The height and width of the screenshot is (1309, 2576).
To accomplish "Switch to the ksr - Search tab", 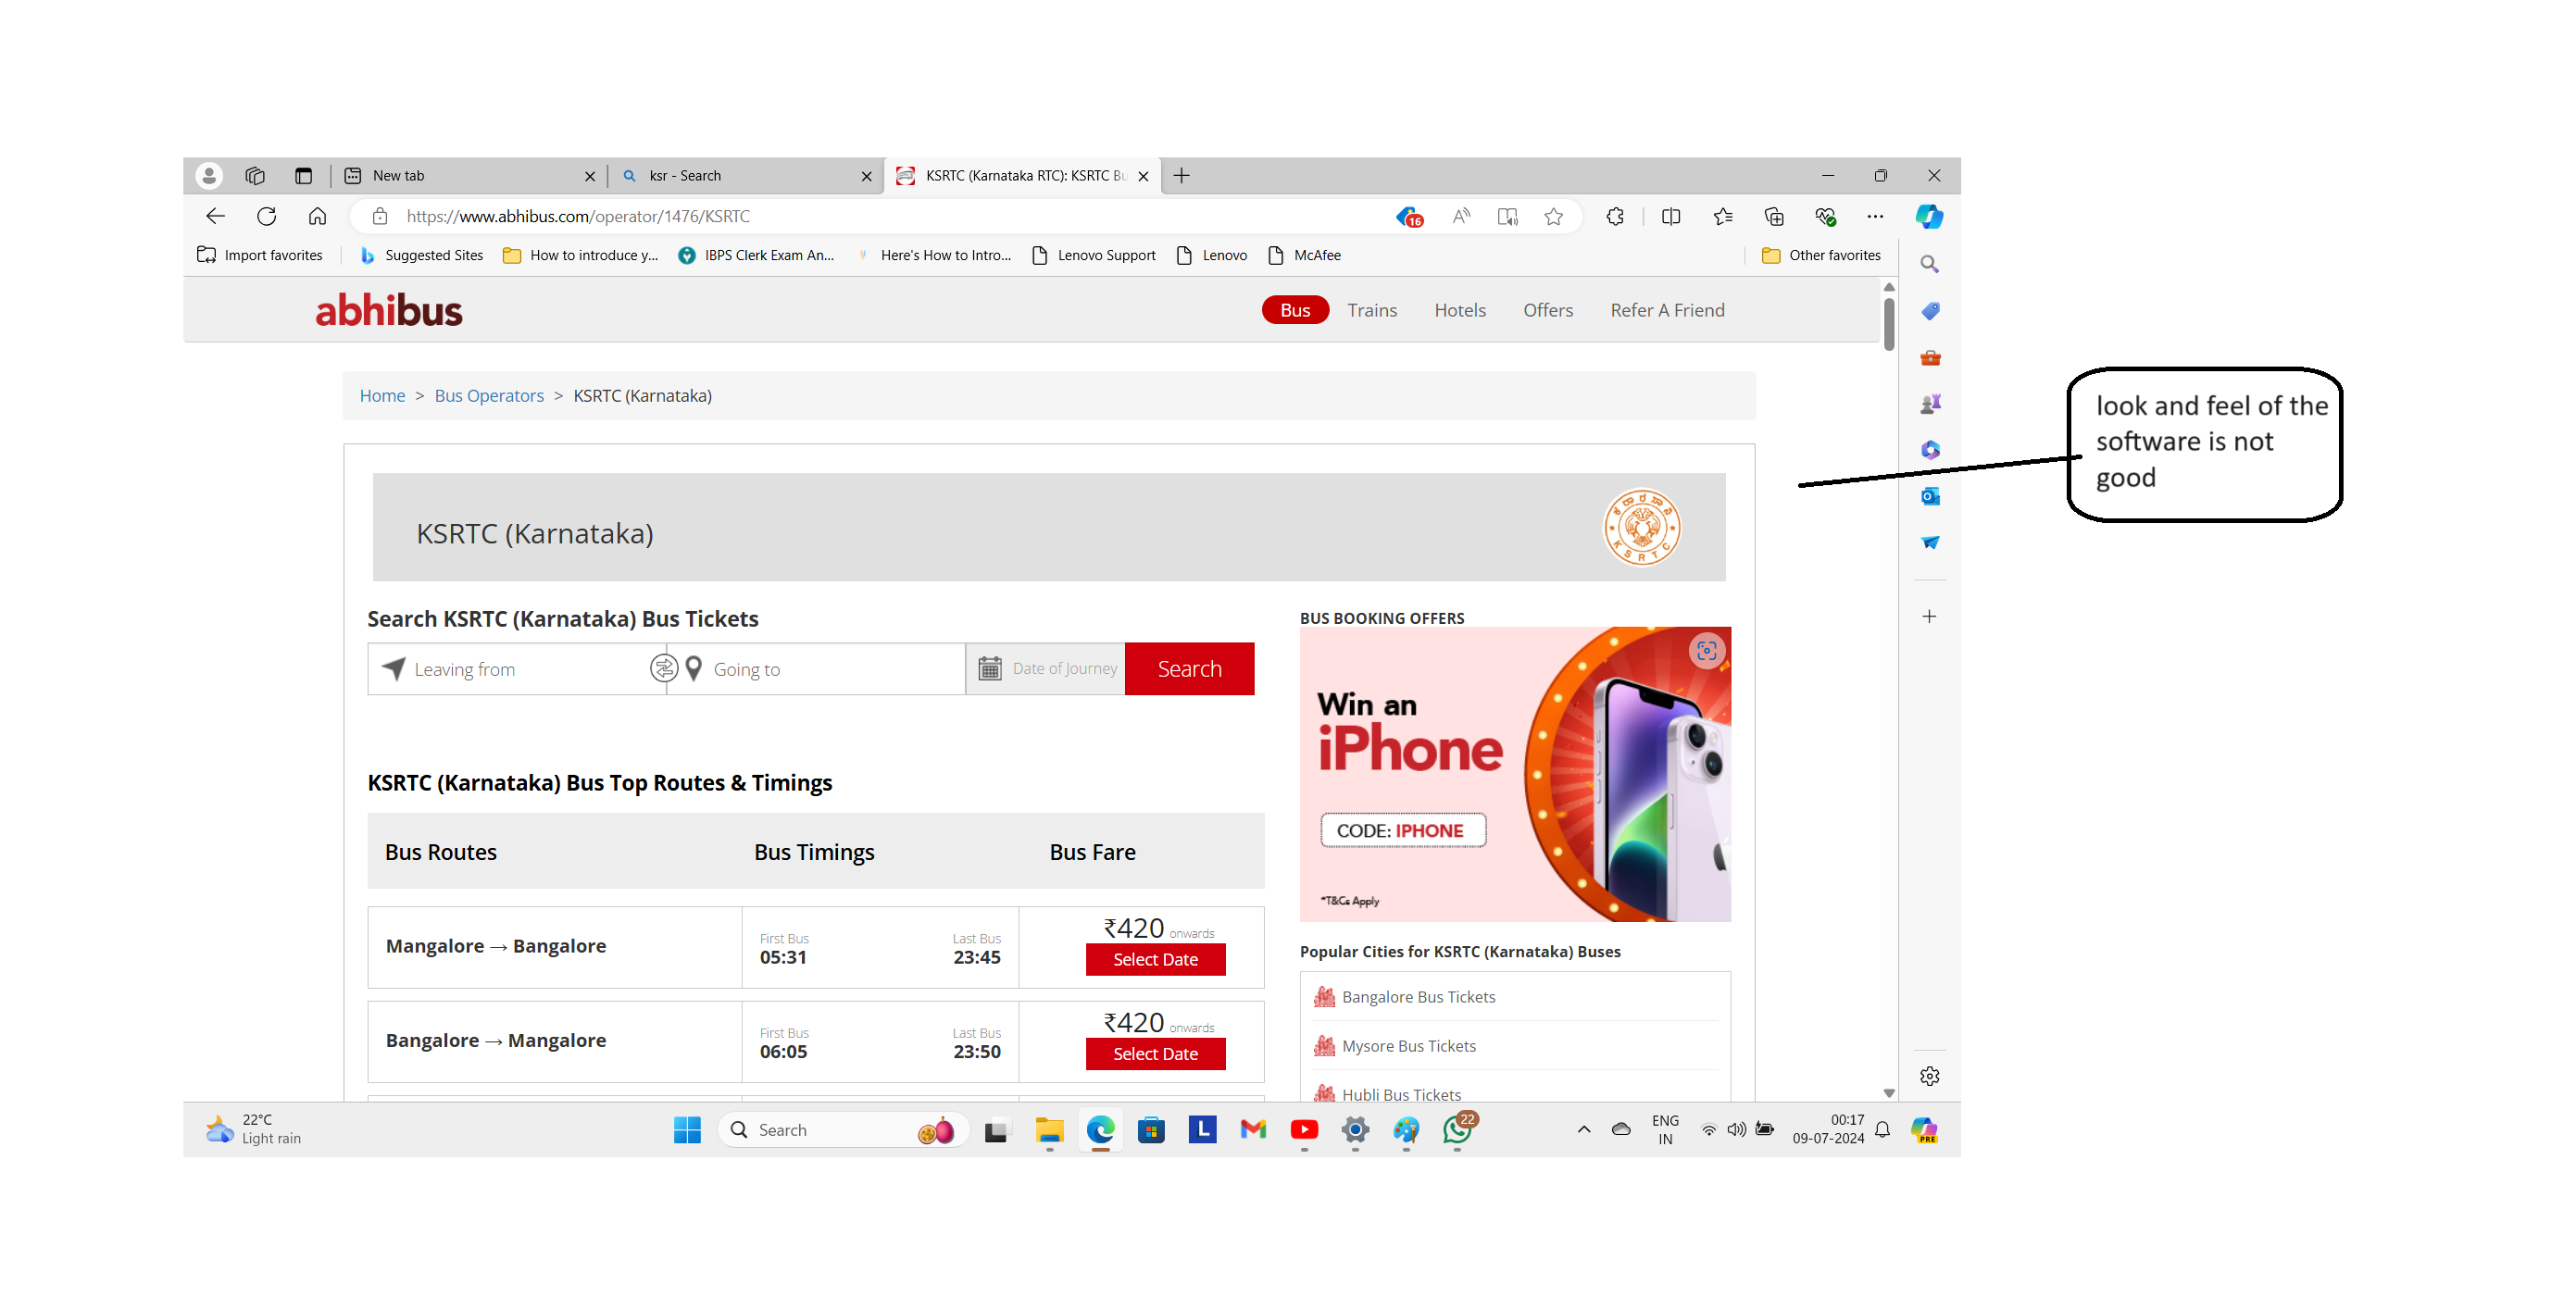I will 747,176.
